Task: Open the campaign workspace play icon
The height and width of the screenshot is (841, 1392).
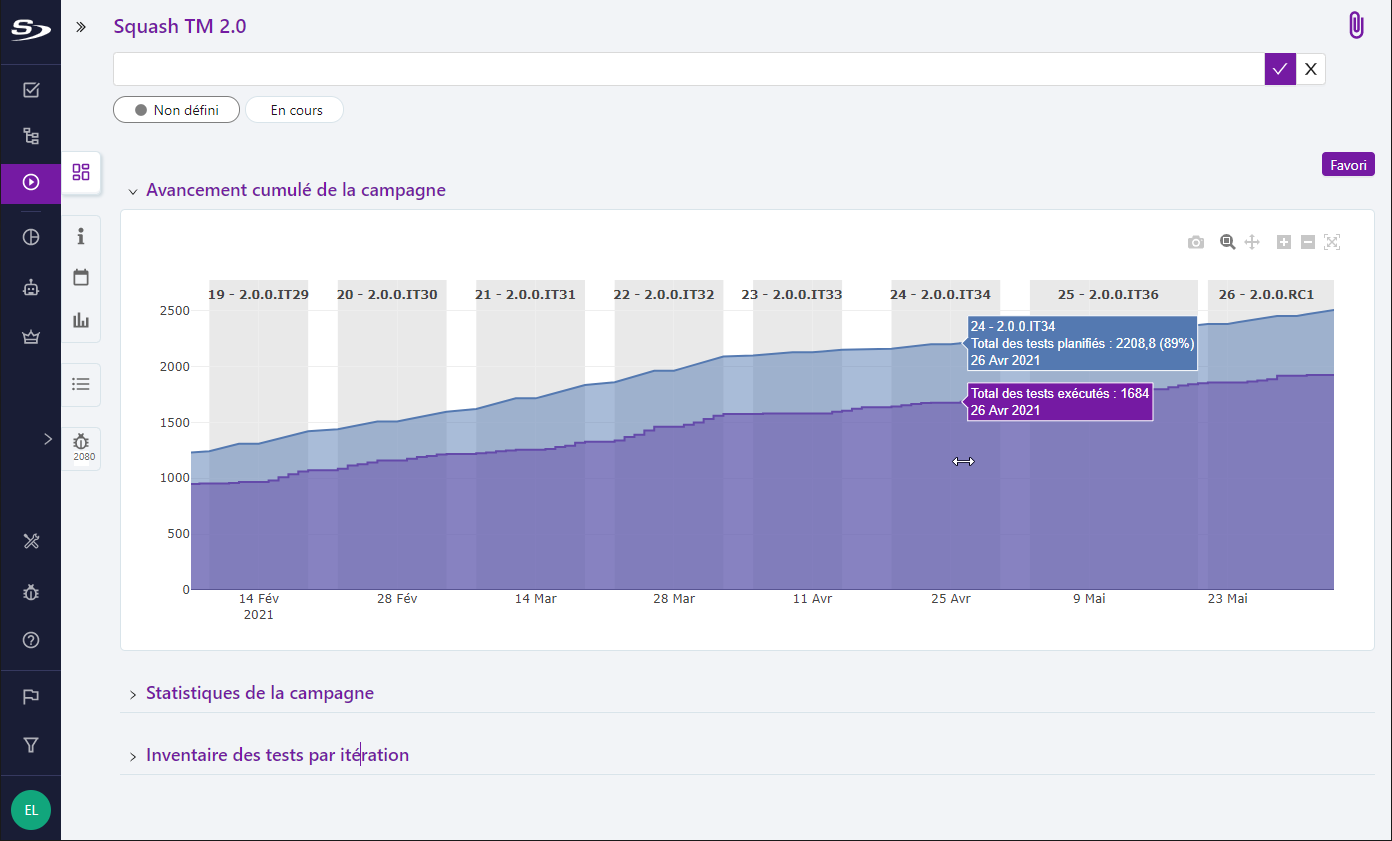Action: click(x=31, y=182)
